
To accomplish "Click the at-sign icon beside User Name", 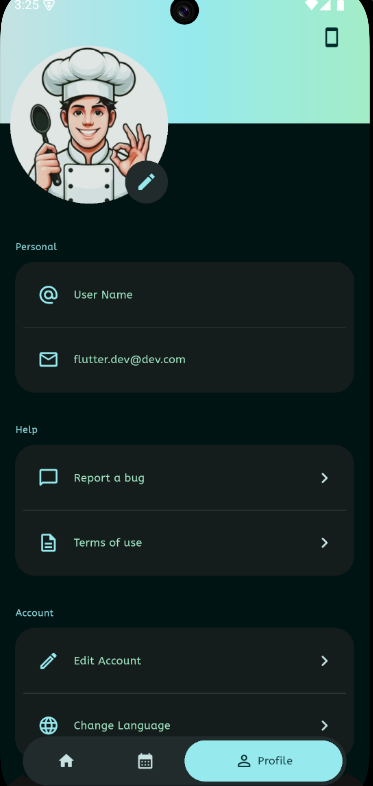I will tap(49, 295).
